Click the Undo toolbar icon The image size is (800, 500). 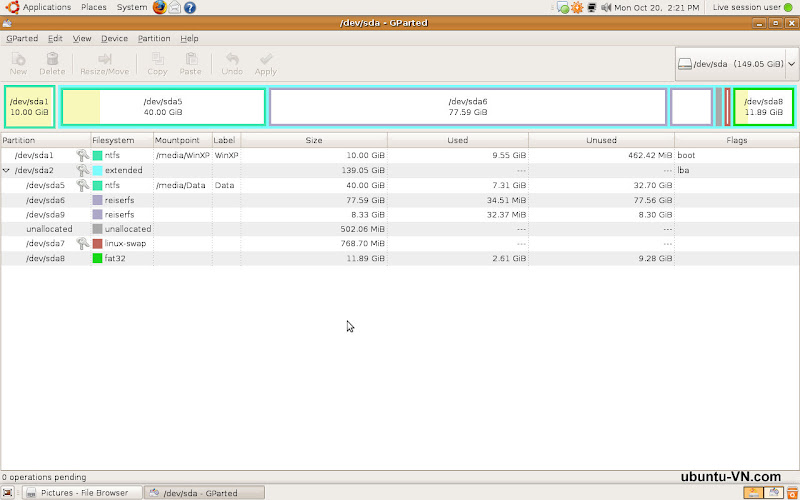tap(232, 64)
